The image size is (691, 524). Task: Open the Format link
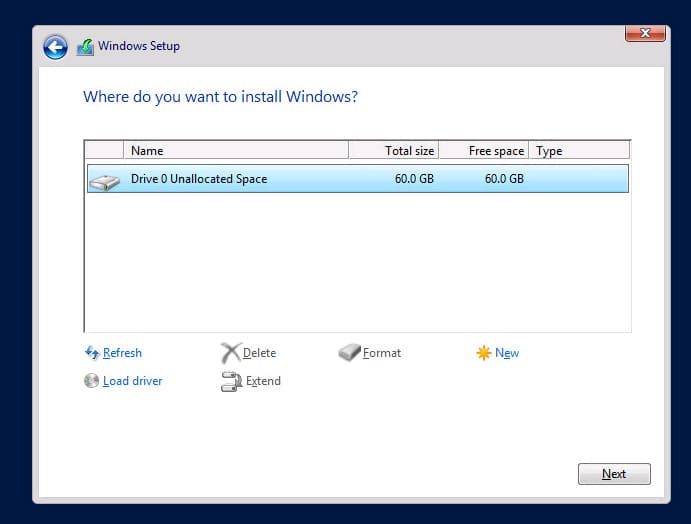pos(381,353)
